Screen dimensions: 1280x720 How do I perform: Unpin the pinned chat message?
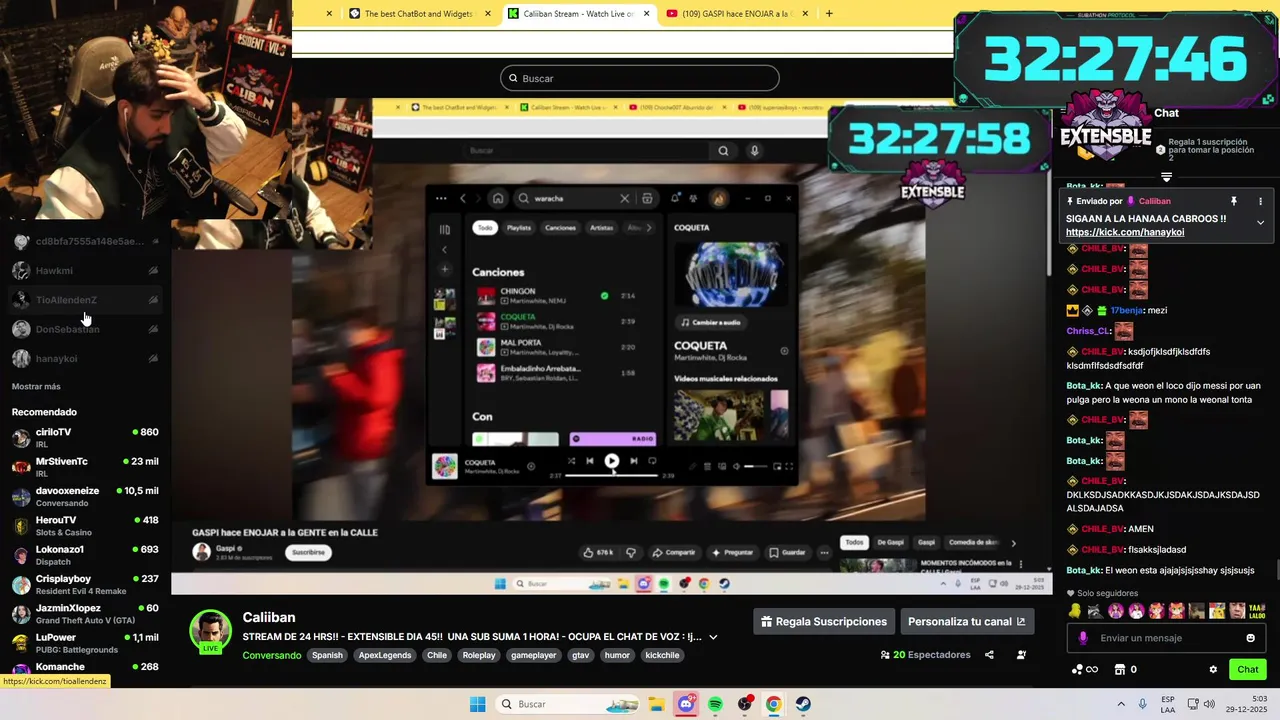(x=1234, y=201)
